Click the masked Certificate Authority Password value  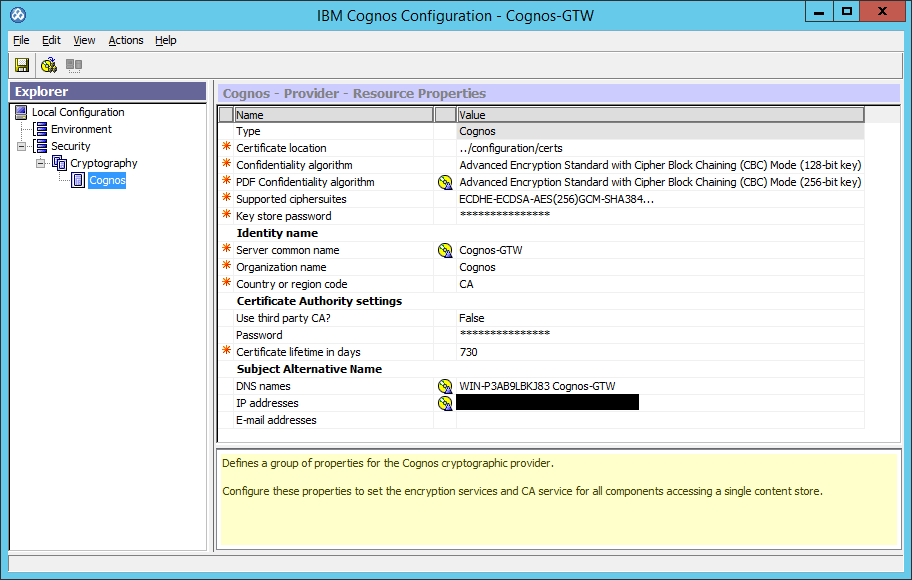505,334
